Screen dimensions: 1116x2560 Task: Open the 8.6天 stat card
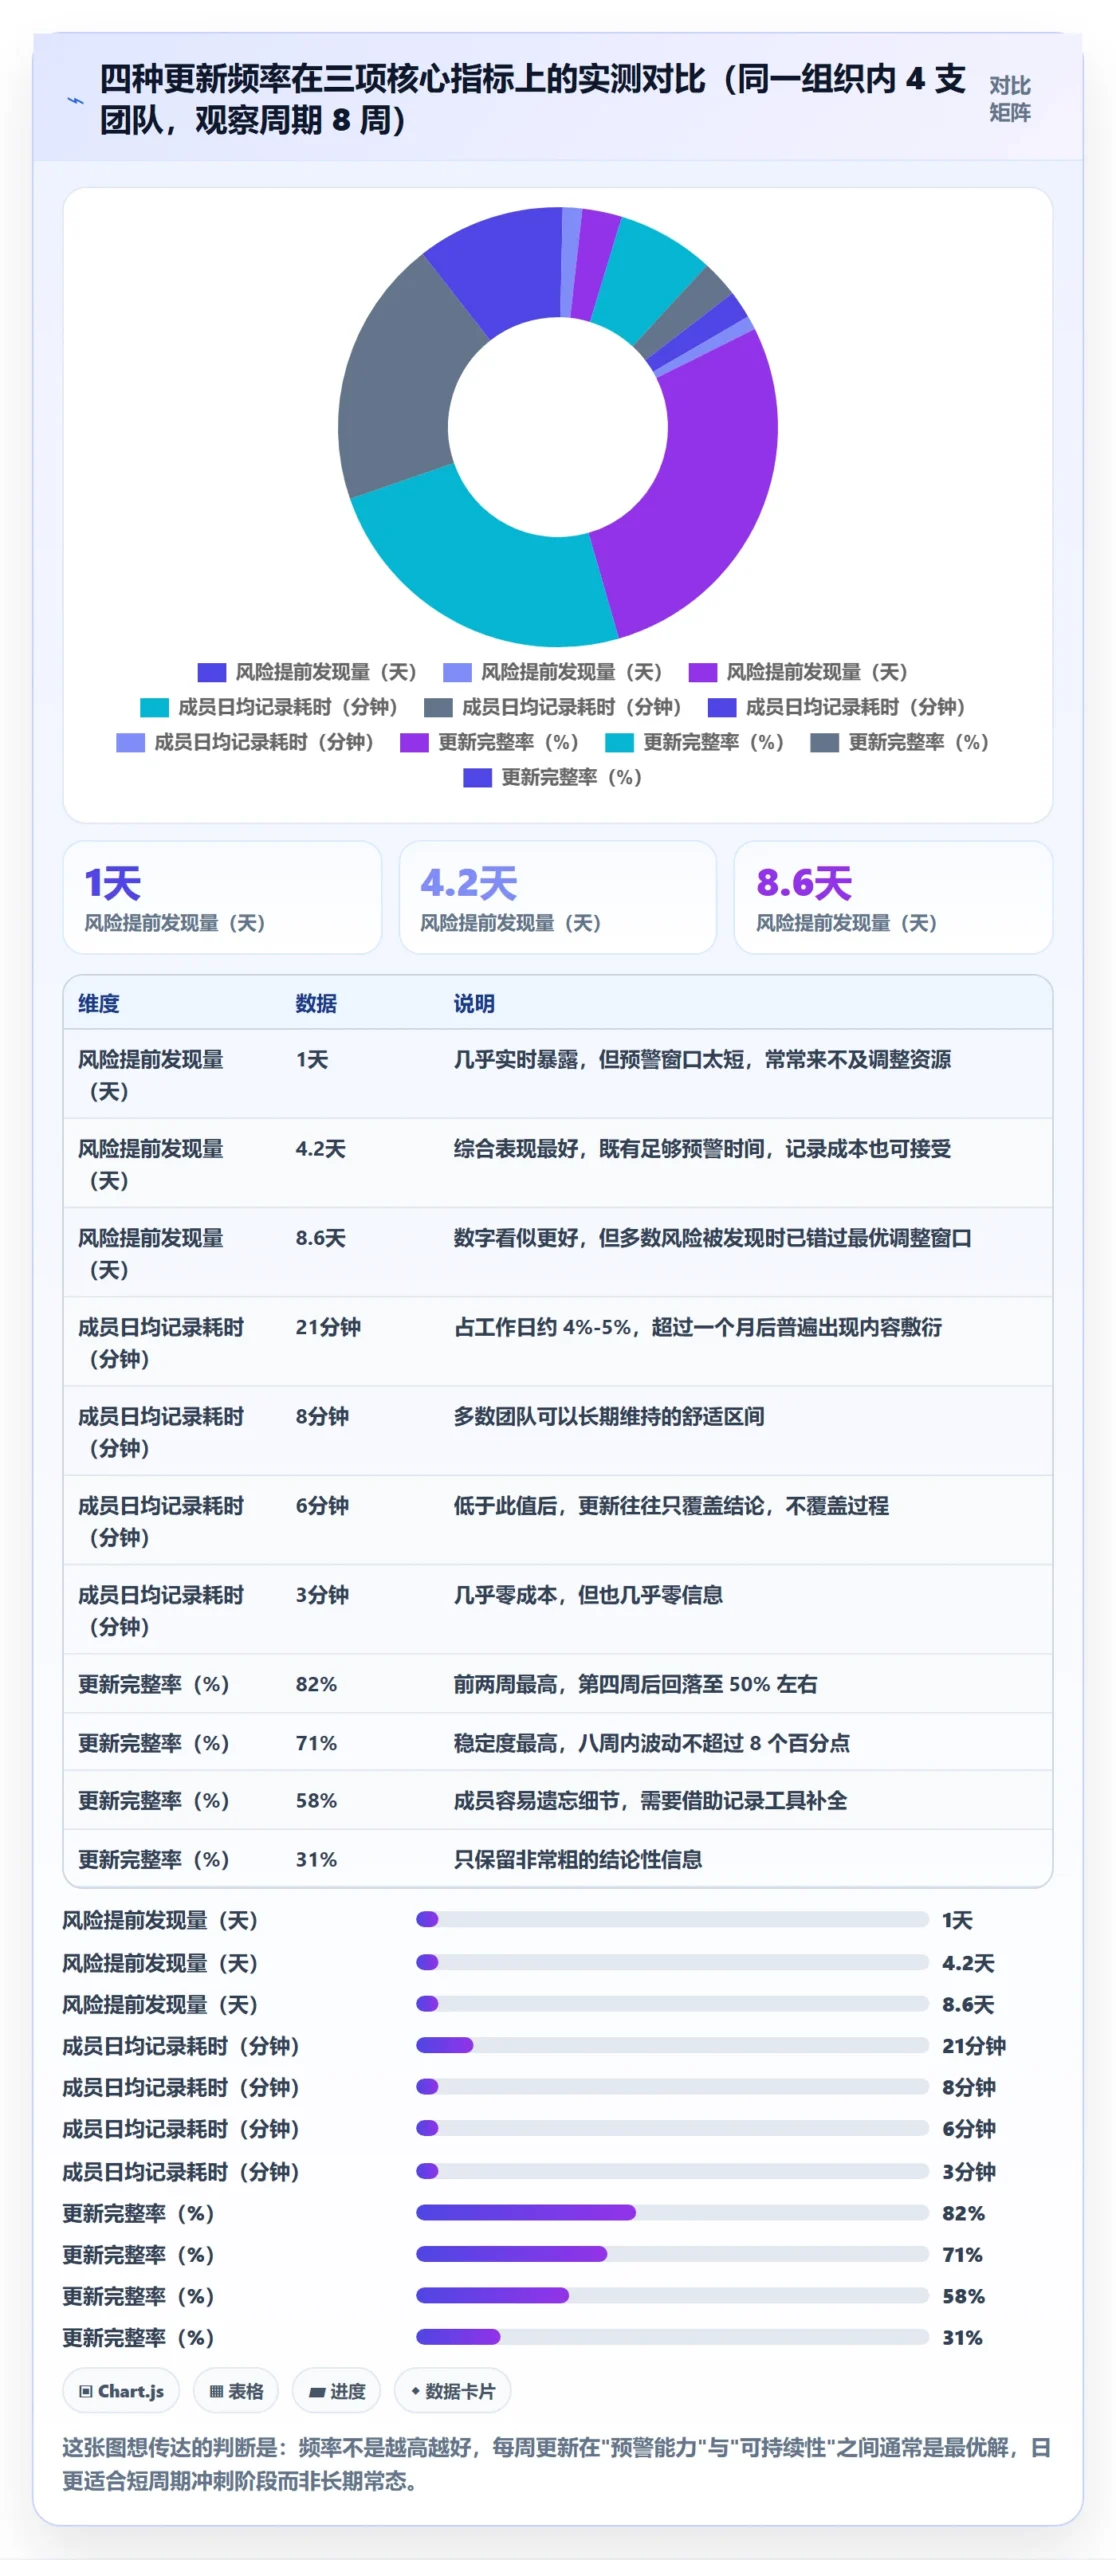pos(893,897)
